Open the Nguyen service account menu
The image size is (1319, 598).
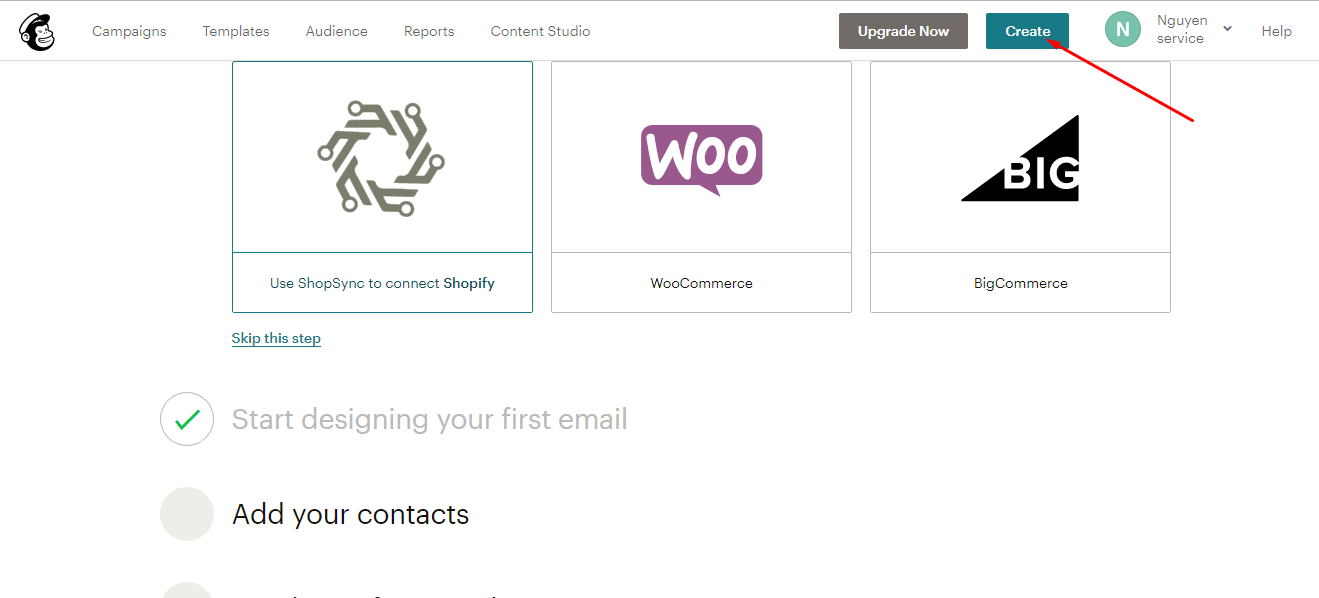coord(1181,29)
